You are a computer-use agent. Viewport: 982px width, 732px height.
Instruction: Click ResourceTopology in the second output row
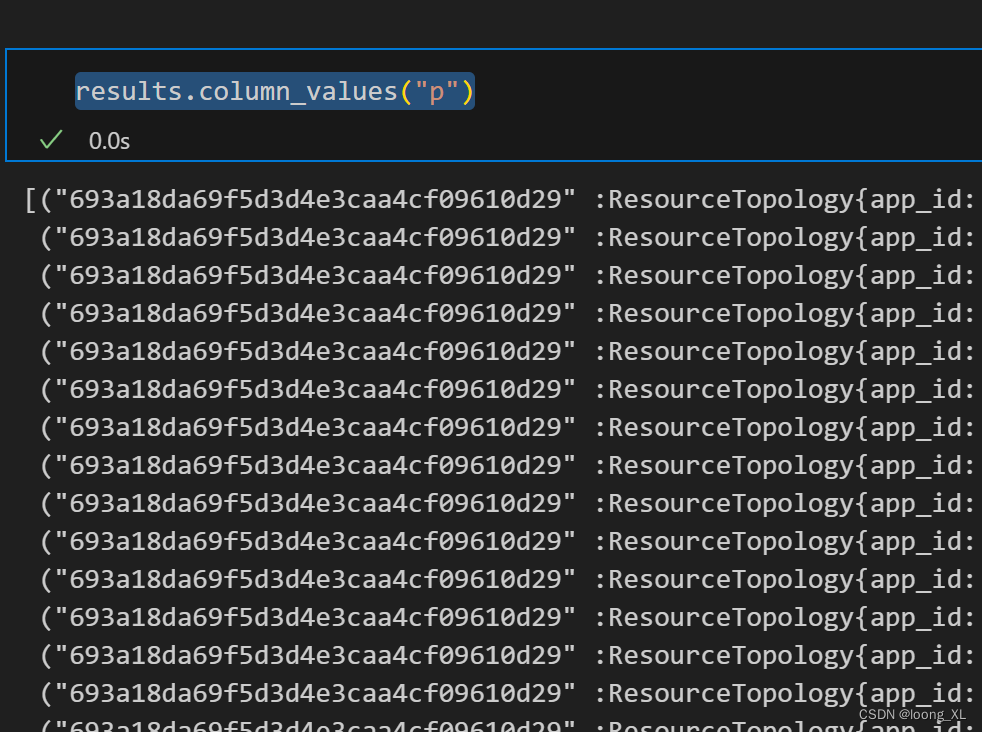click(730, 238)
